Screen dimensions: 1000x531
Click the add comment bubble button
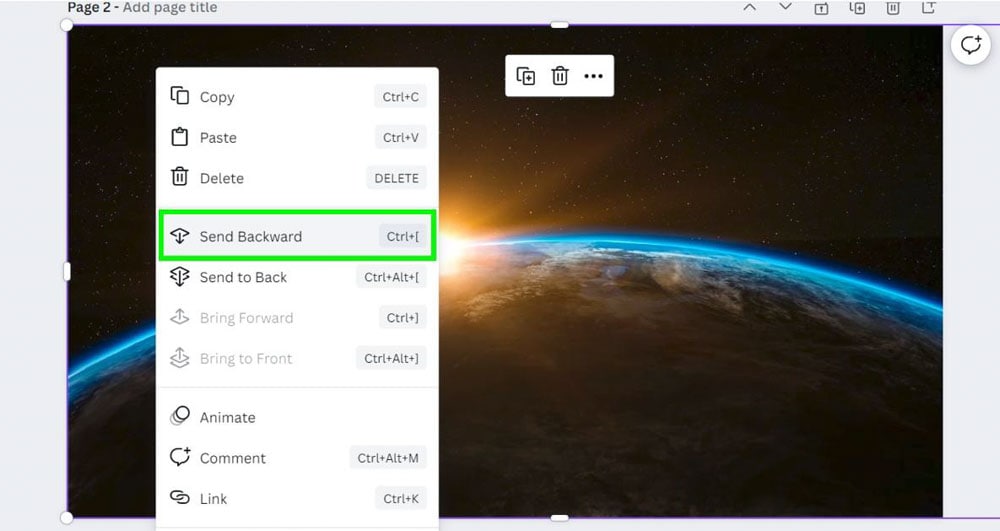(971, 45)
